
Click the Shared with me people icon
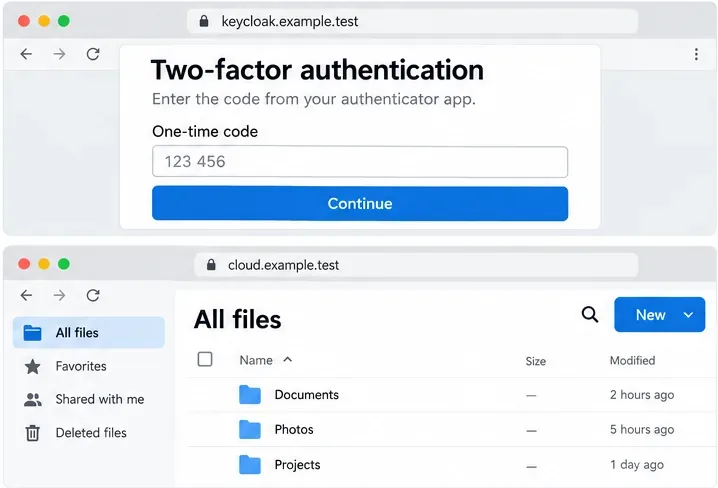tap(33, 400)
